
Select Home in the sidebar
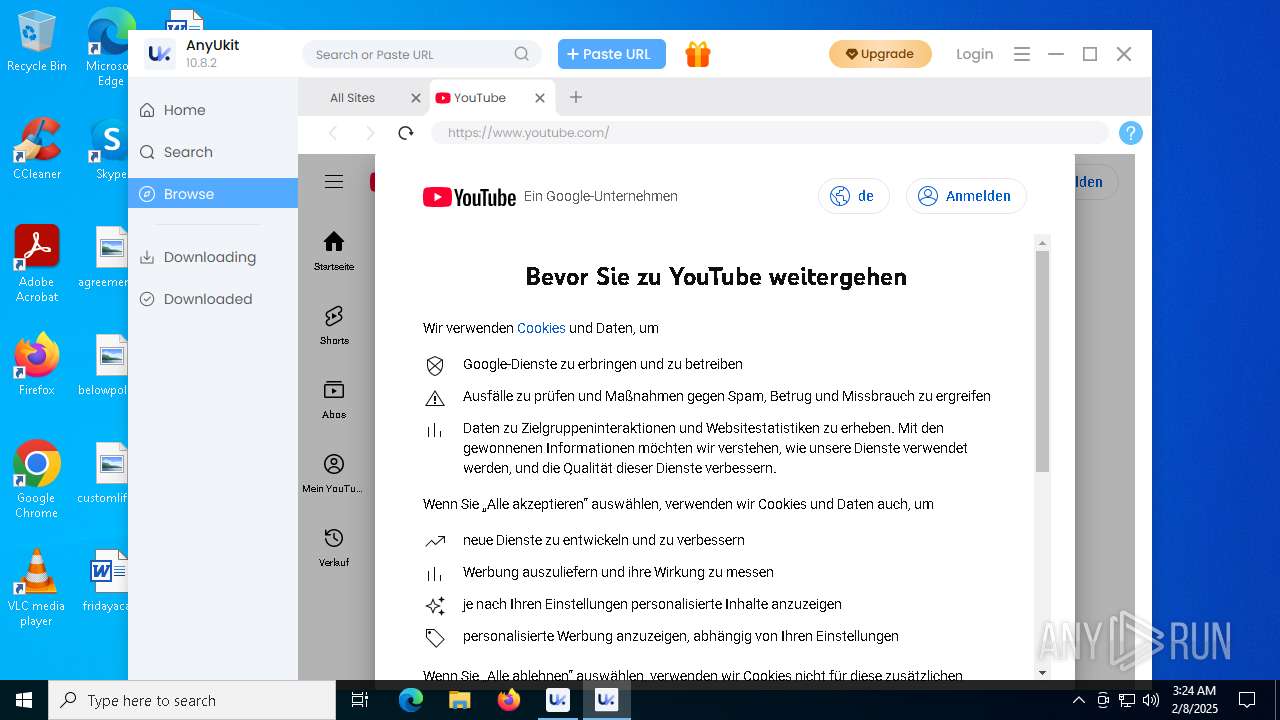pyautogui.click(x=213, y=110)
